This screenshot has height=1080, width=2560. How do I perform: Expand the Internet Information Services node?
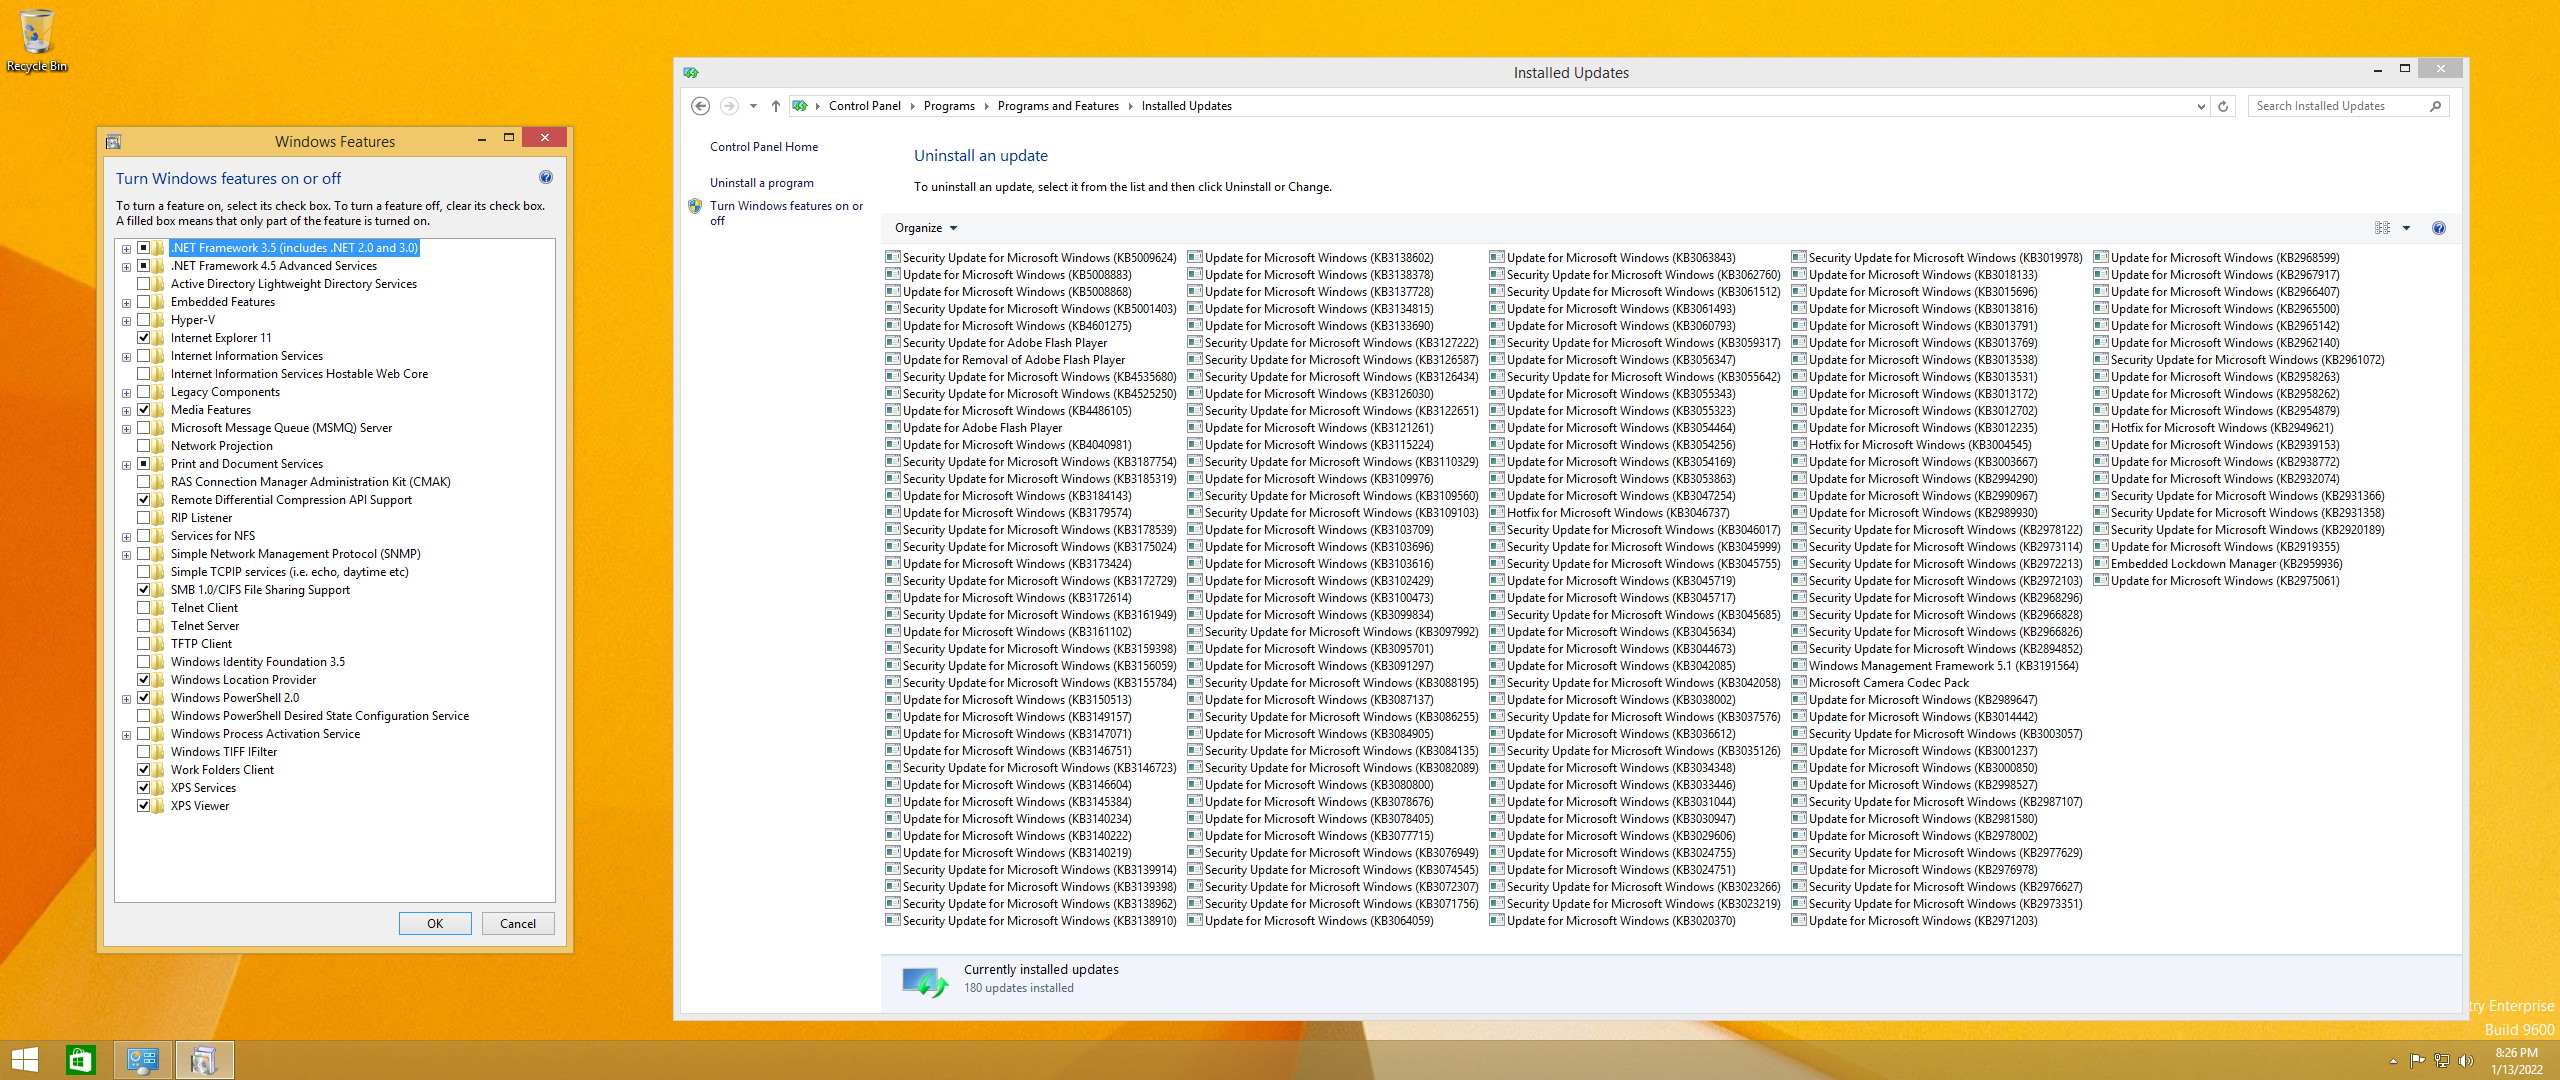coord(127,357)
